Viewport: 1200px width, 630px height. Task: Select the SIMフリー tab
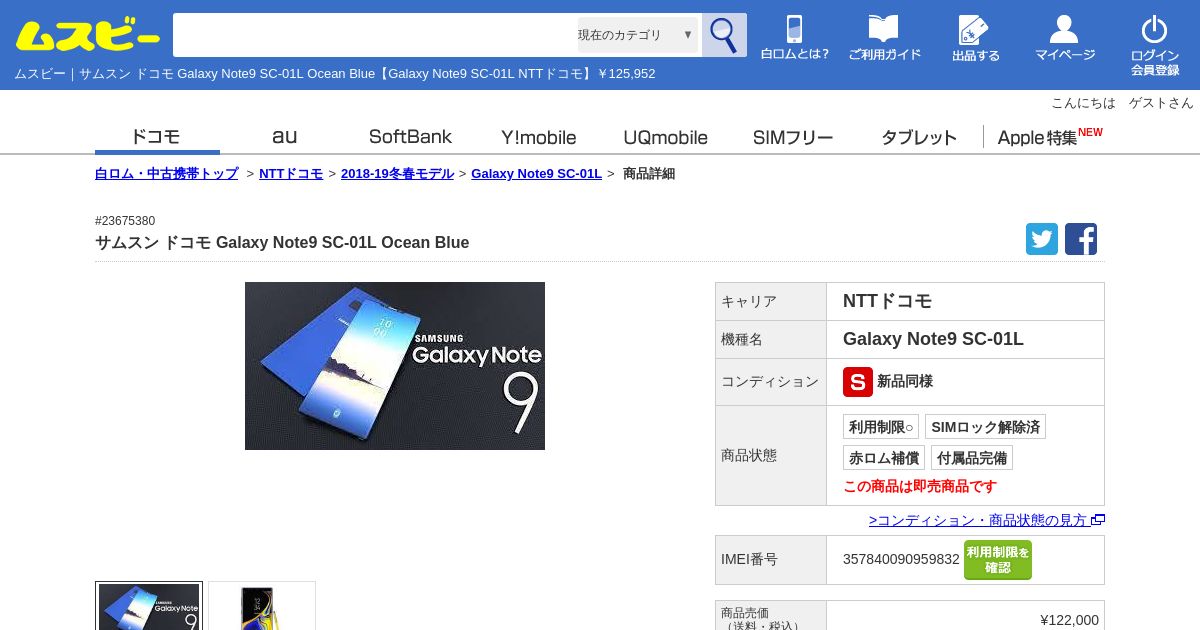[793, 137]
